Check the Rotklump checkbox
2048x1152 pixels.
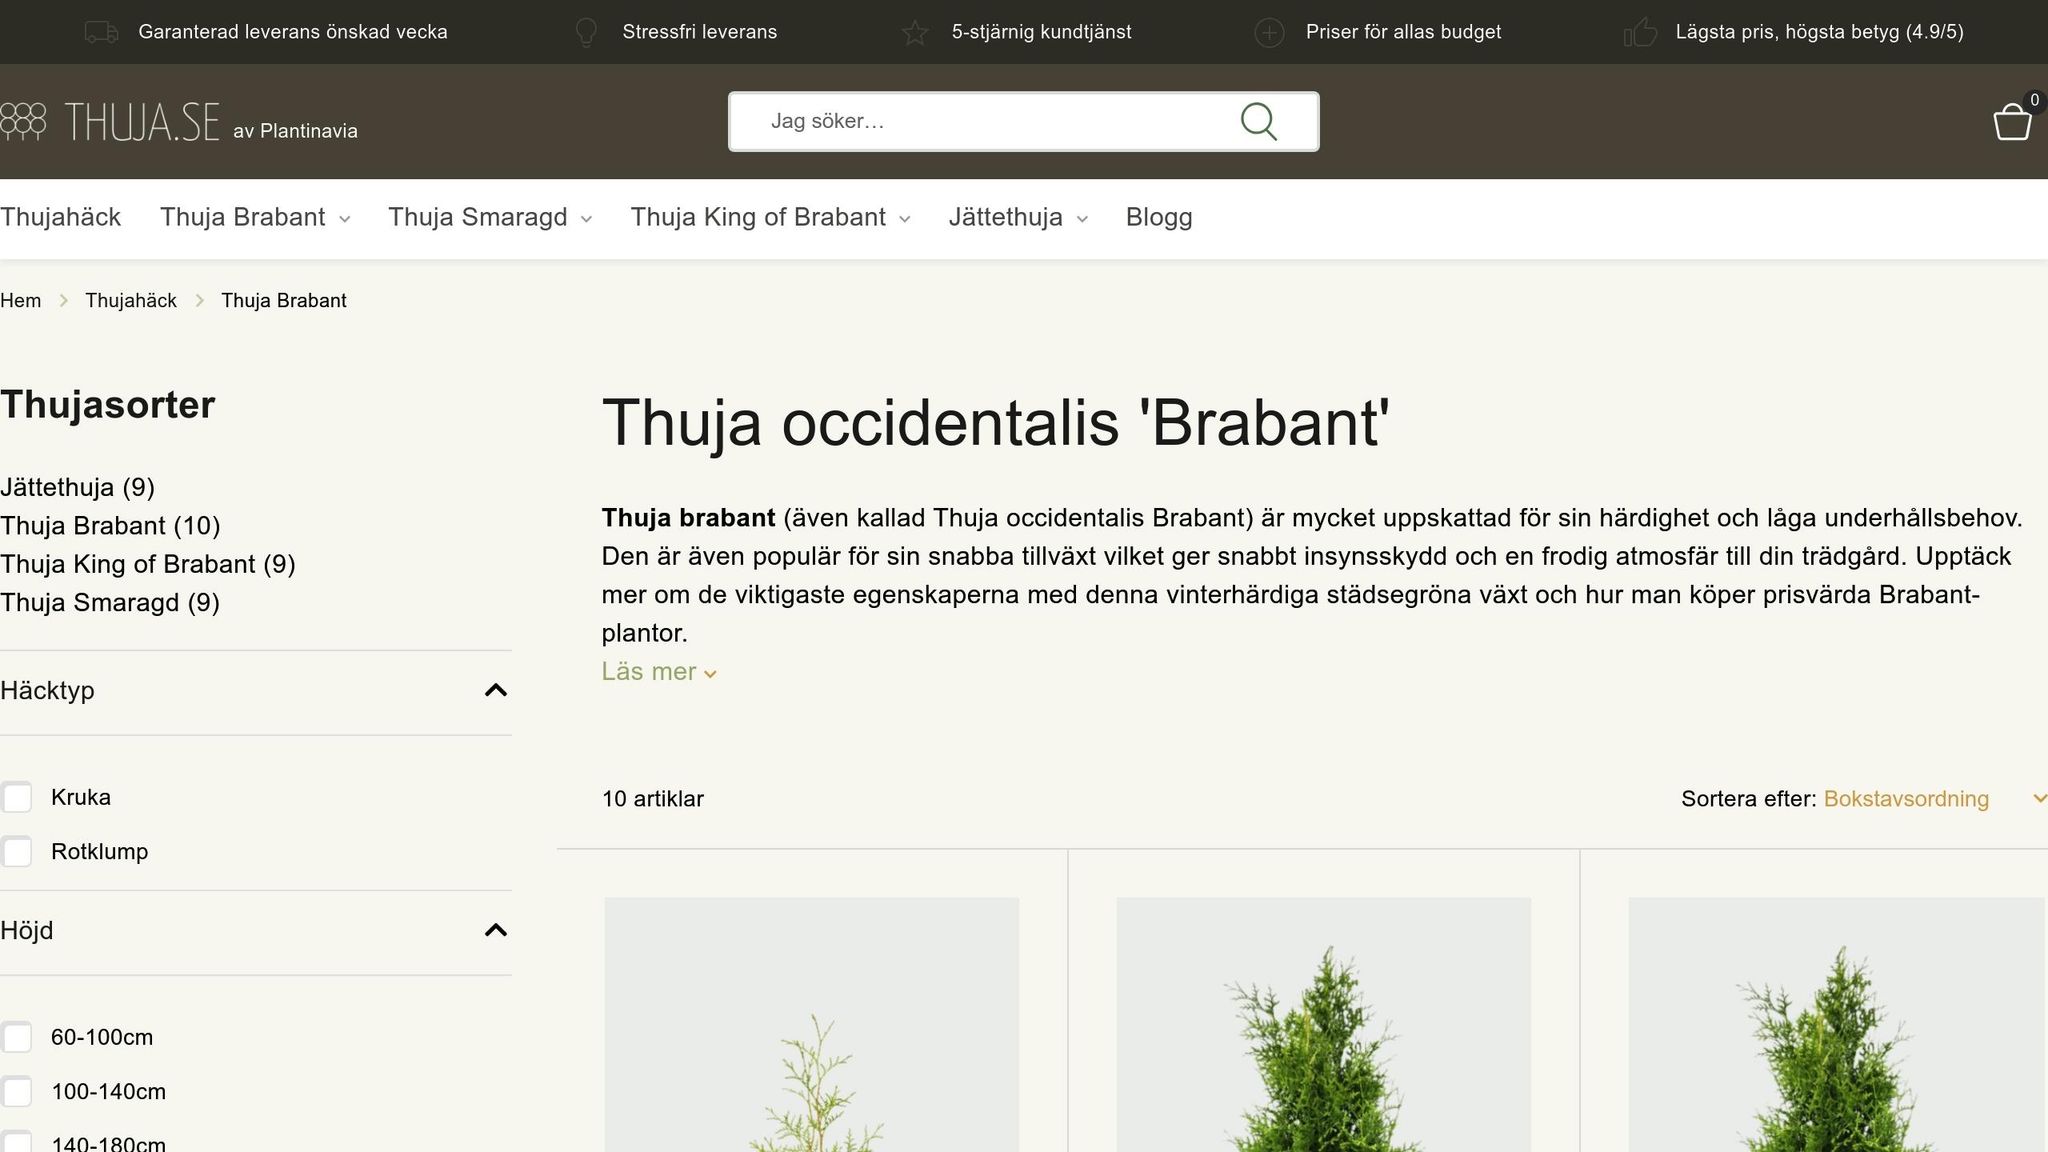point(17,852)
